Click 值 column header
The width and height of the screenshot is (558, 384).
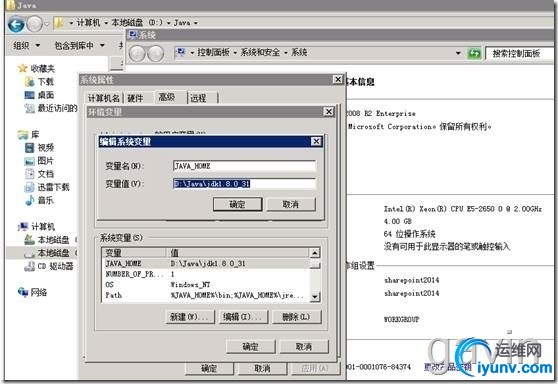pyautogui.click(x=238, y=253)
